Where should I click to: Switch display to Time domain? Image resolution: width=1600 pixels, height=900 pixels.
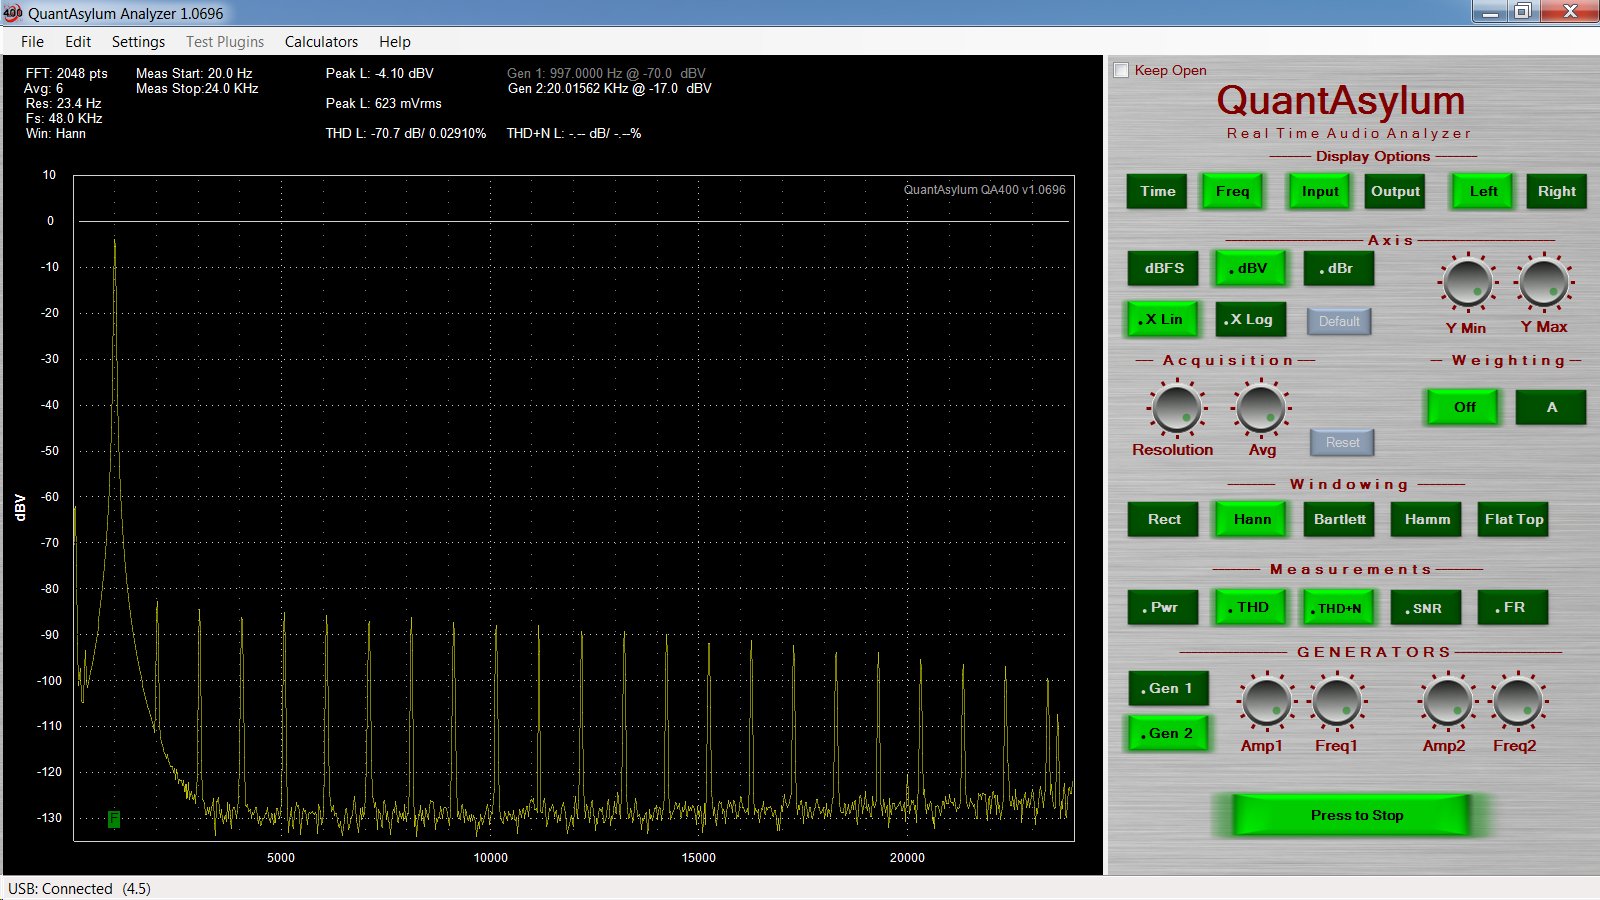click(1157, 191)
